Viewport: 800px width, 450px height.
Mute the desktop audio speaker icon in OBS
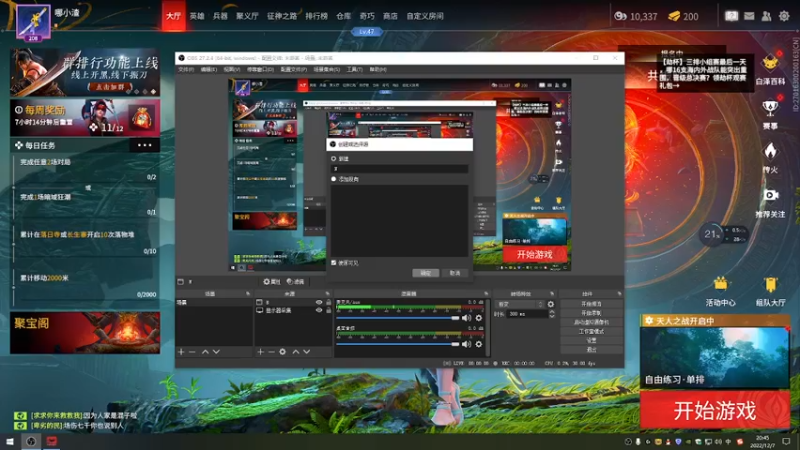coord(466,344)
